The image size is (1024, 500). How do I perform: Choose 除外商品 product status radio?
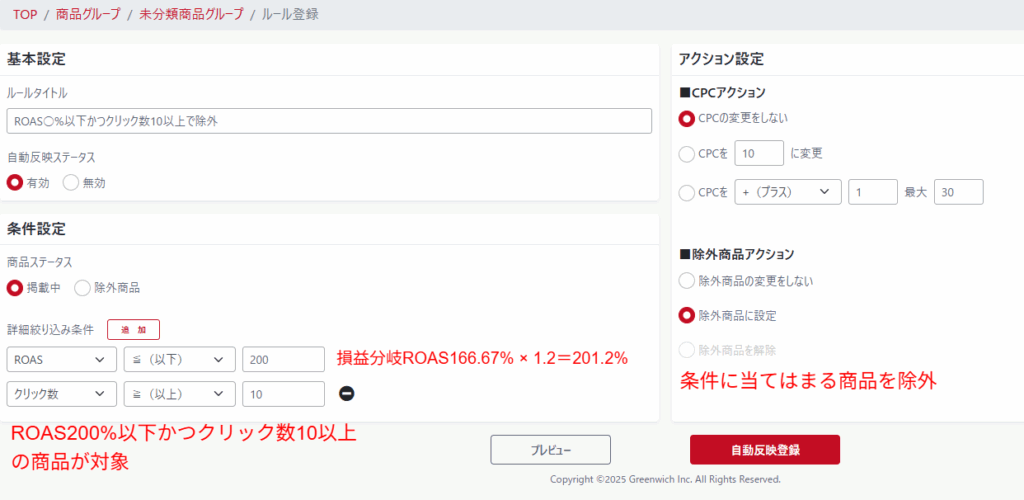tap(82, 288)
